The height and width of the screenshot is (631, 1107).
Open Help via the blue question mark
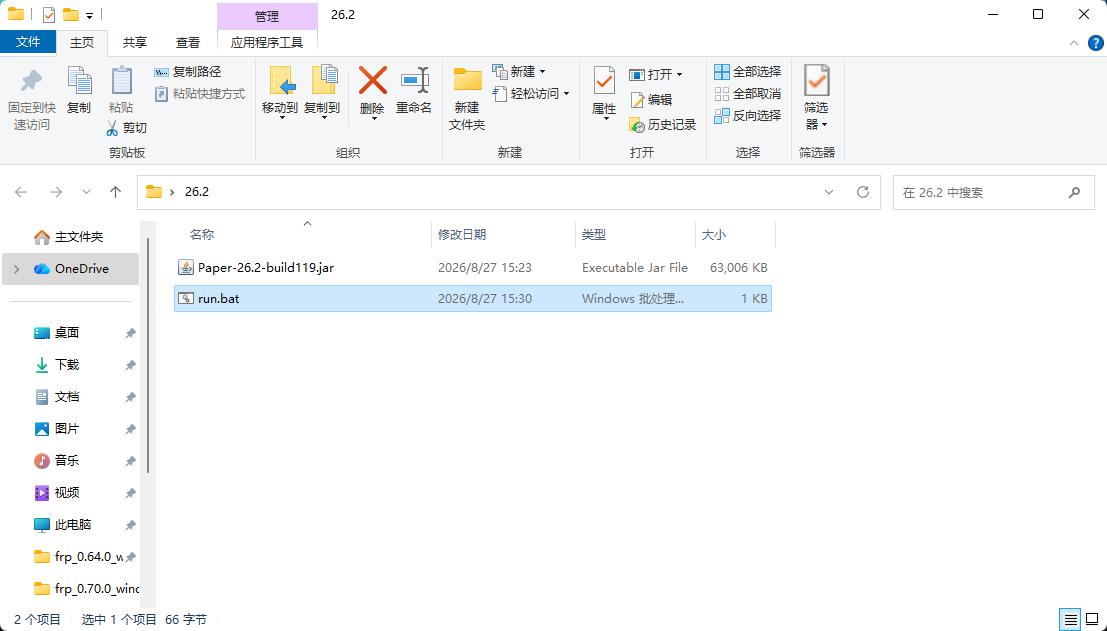click(x=1095, y=43)
